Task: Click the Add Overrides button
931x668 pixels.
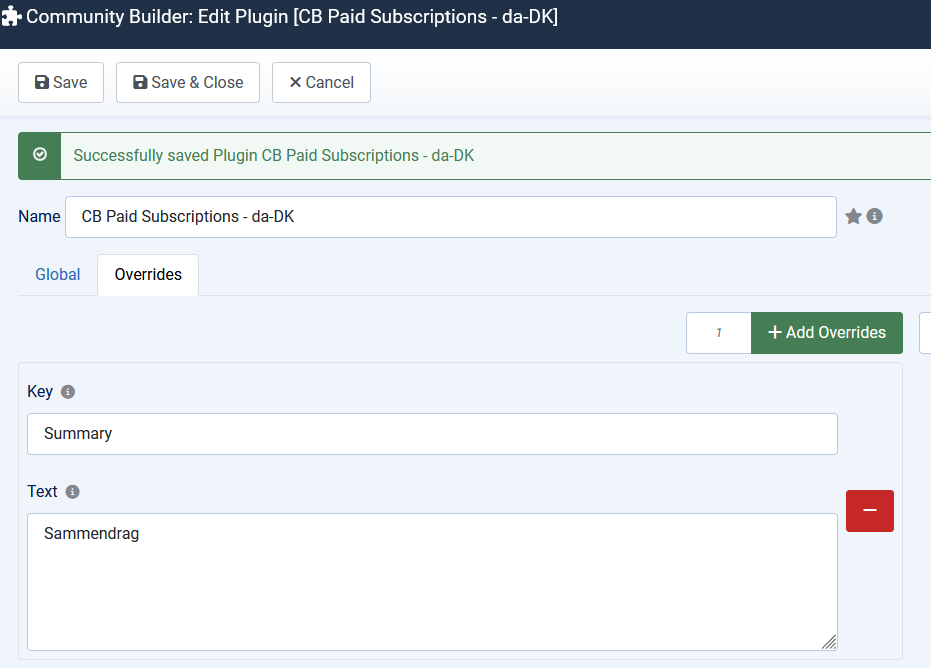Action: pyautogui.click(x=827, y=333)
